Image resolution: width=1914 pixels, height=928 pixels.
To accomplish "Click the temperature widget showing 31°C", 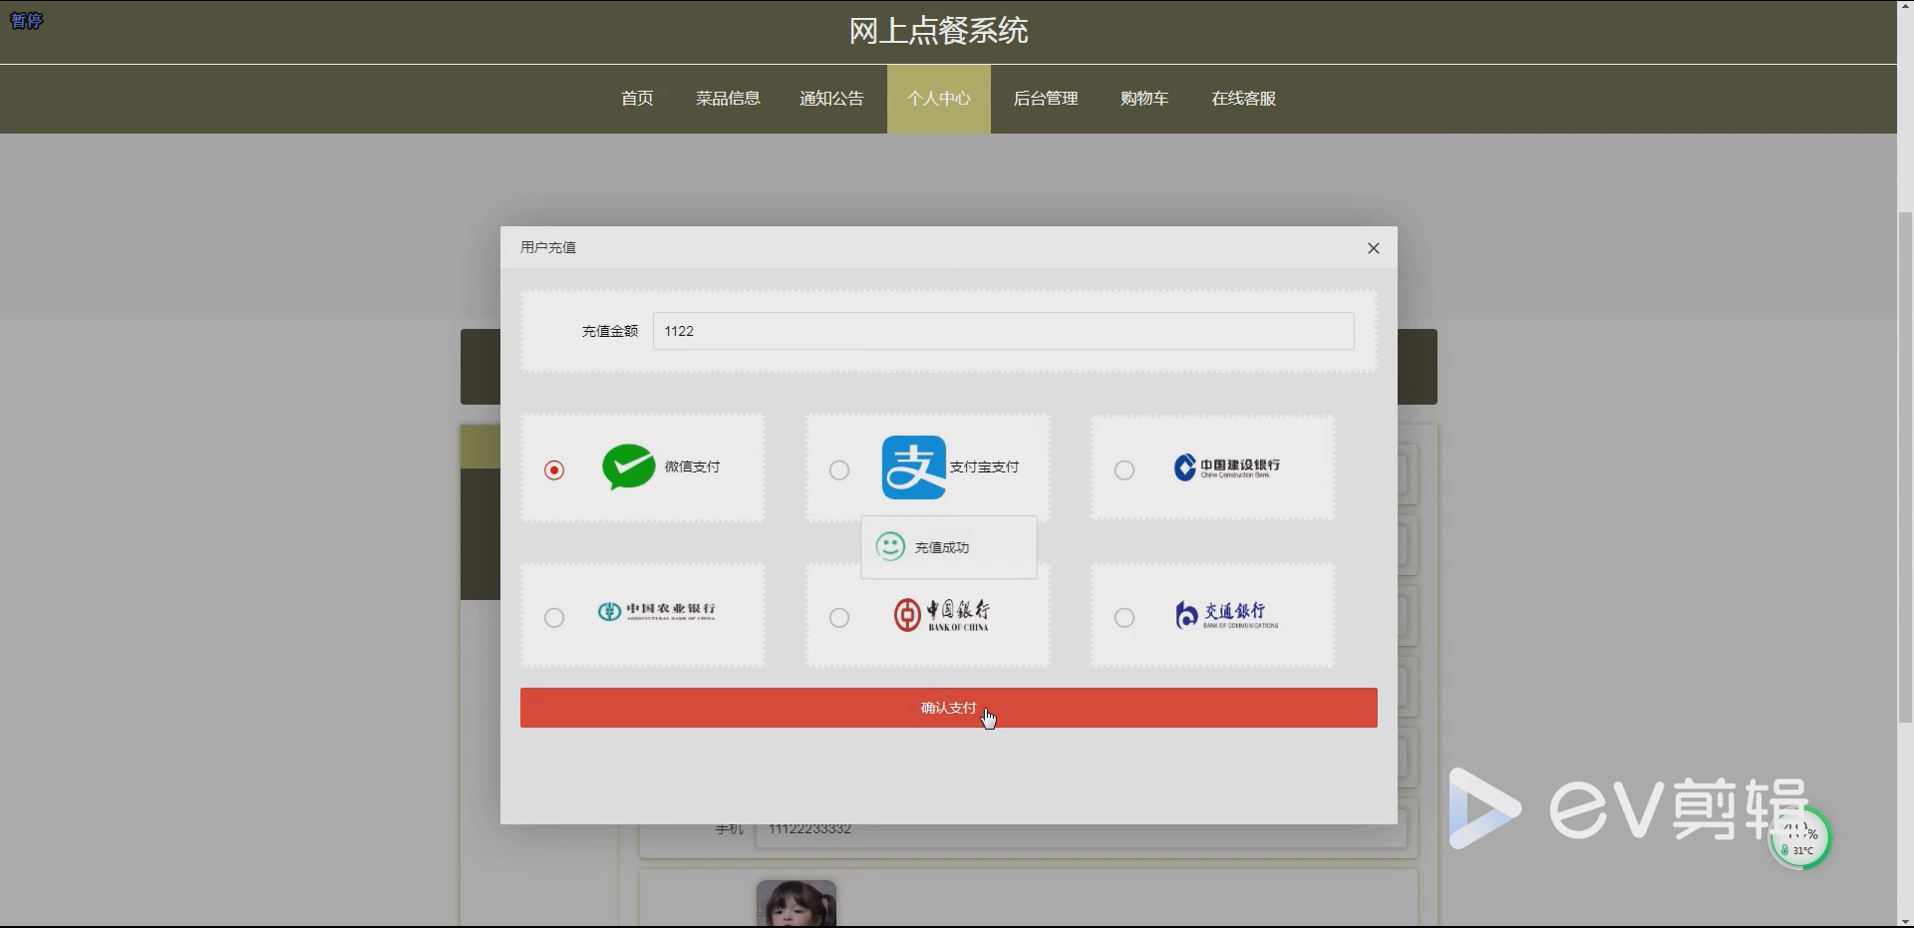I will coord(1800,838).
